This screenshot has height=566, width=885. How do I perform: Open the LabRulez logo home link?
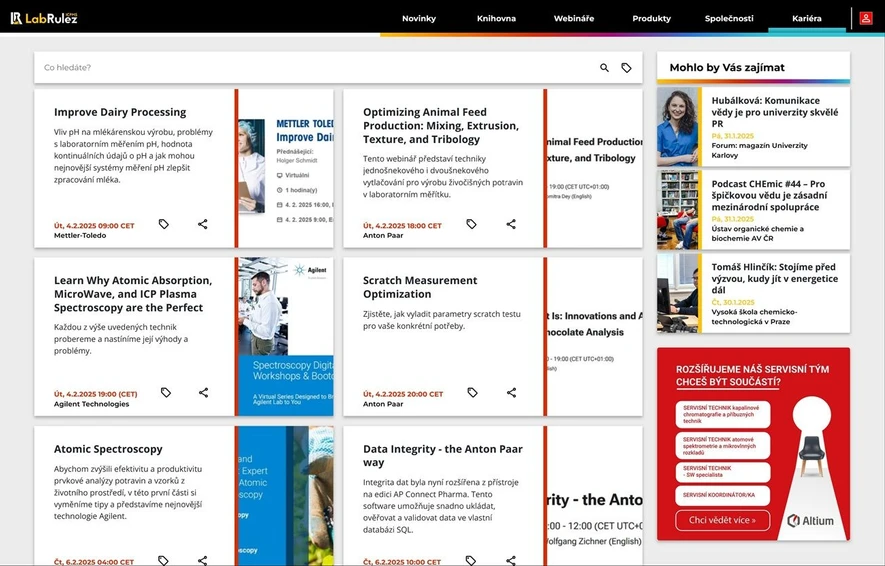pos(43,18)
